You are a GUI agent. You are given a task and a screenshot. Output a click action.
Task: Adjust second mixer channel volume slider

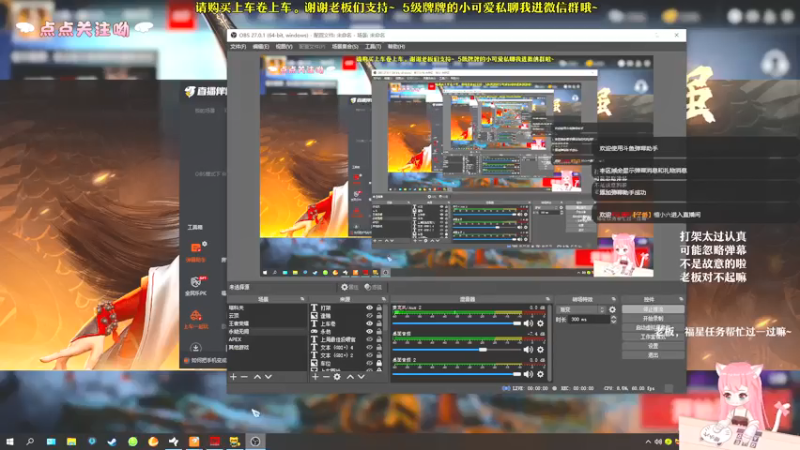click(457, 349)
